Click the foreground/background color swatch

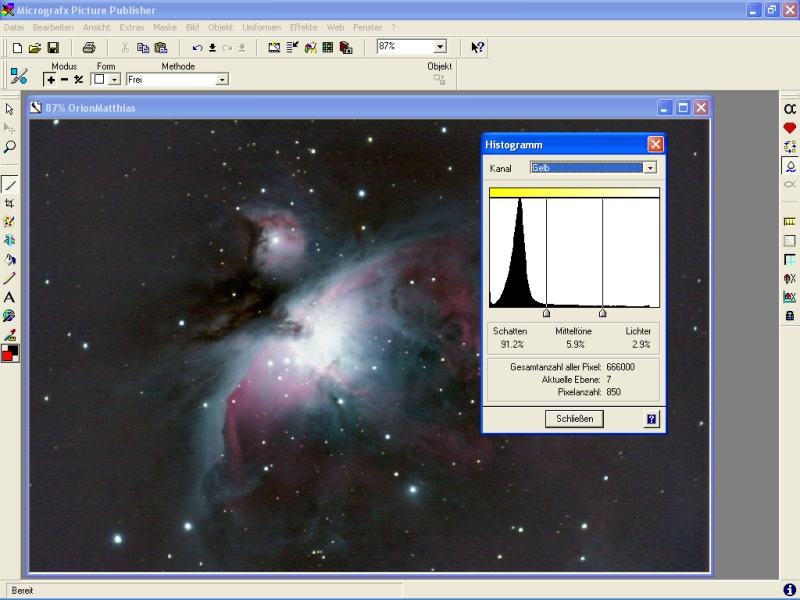coord(10,353)
